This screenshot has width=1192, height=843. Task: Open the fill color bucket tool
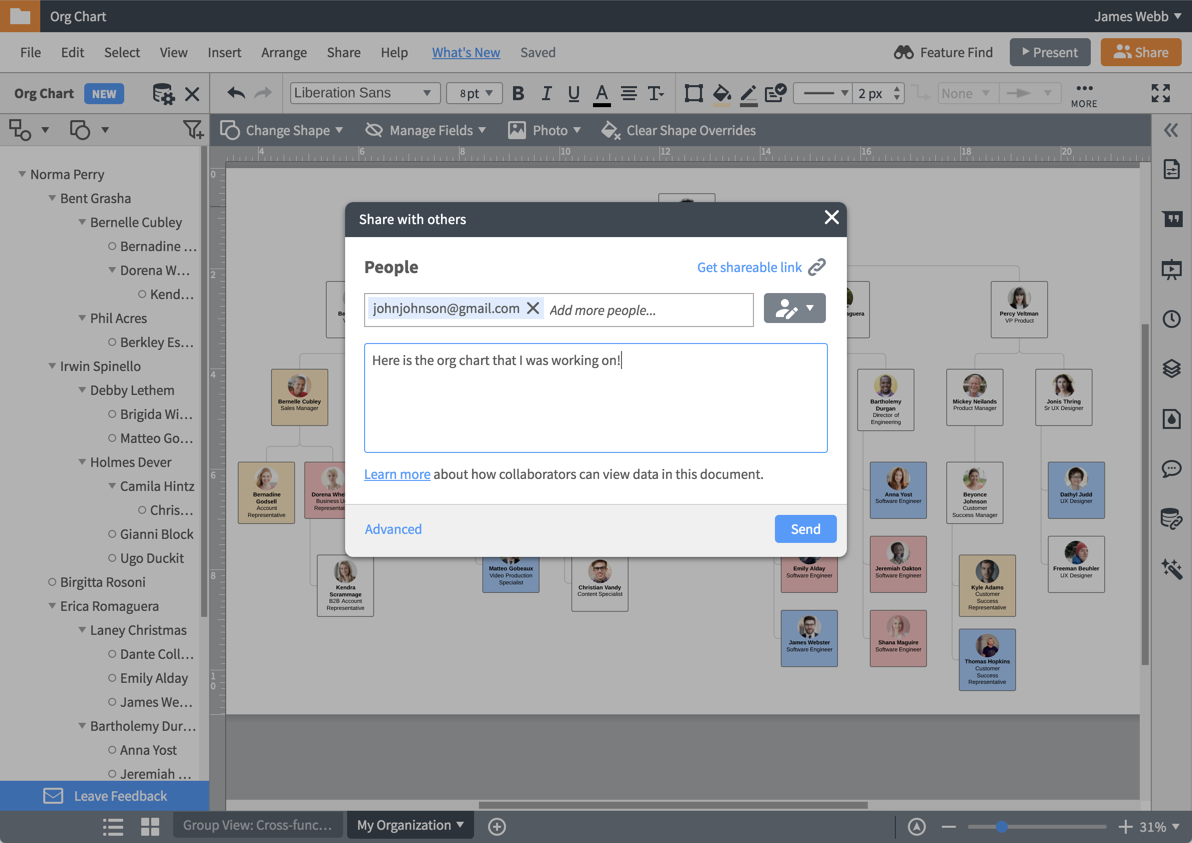coord(723,93)
